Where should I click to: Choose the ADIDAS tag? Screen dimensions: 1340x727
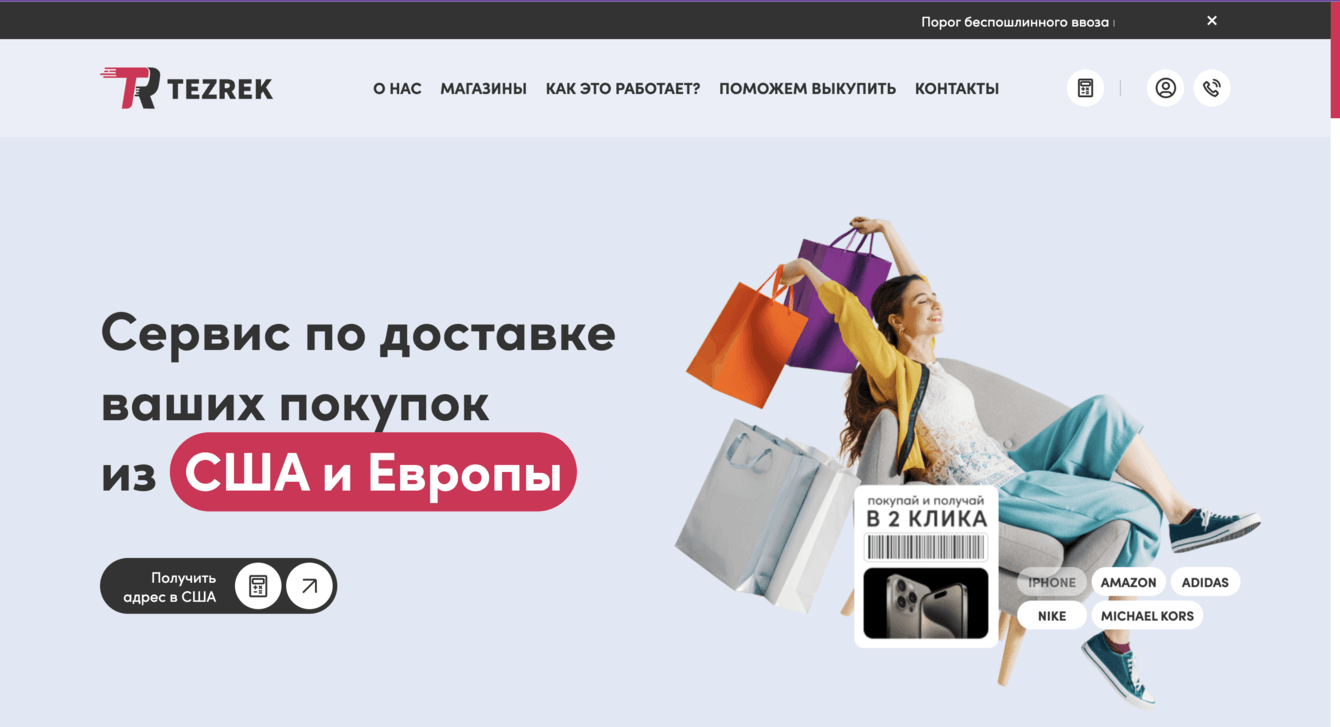[x=1205, y=582]
